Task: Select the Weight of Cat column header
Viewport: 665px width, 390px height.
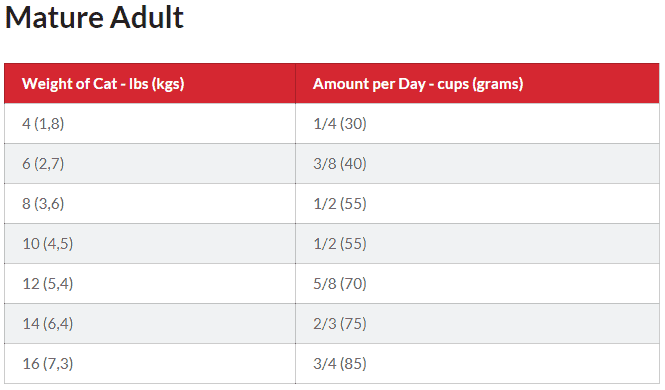Action: tap(150, 84)
